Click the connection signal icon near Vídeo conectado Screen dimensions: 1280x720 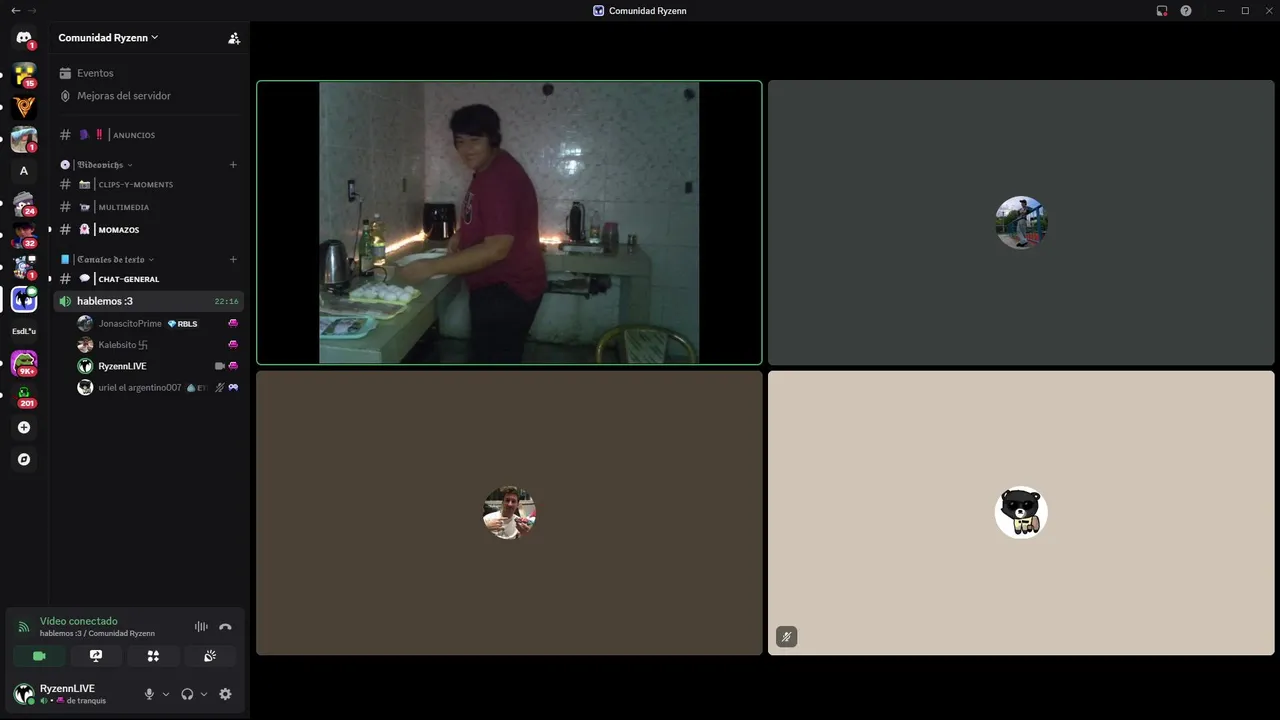pyautogui.click(x=24, y=627)
